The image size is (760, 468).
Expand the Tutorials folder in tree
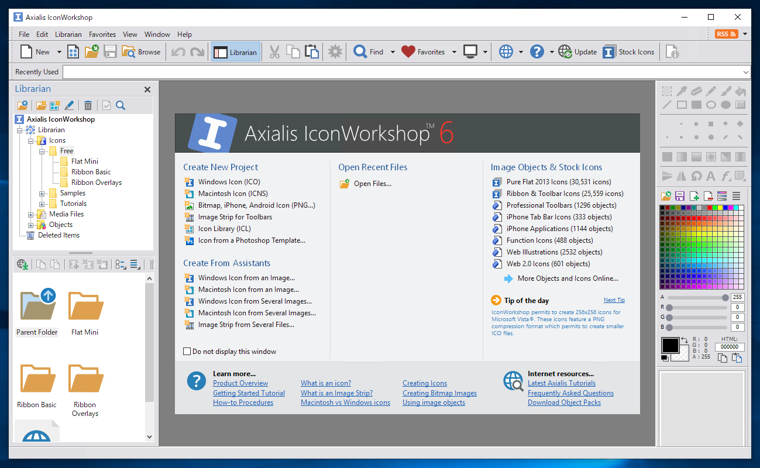(x=42, y=204)
